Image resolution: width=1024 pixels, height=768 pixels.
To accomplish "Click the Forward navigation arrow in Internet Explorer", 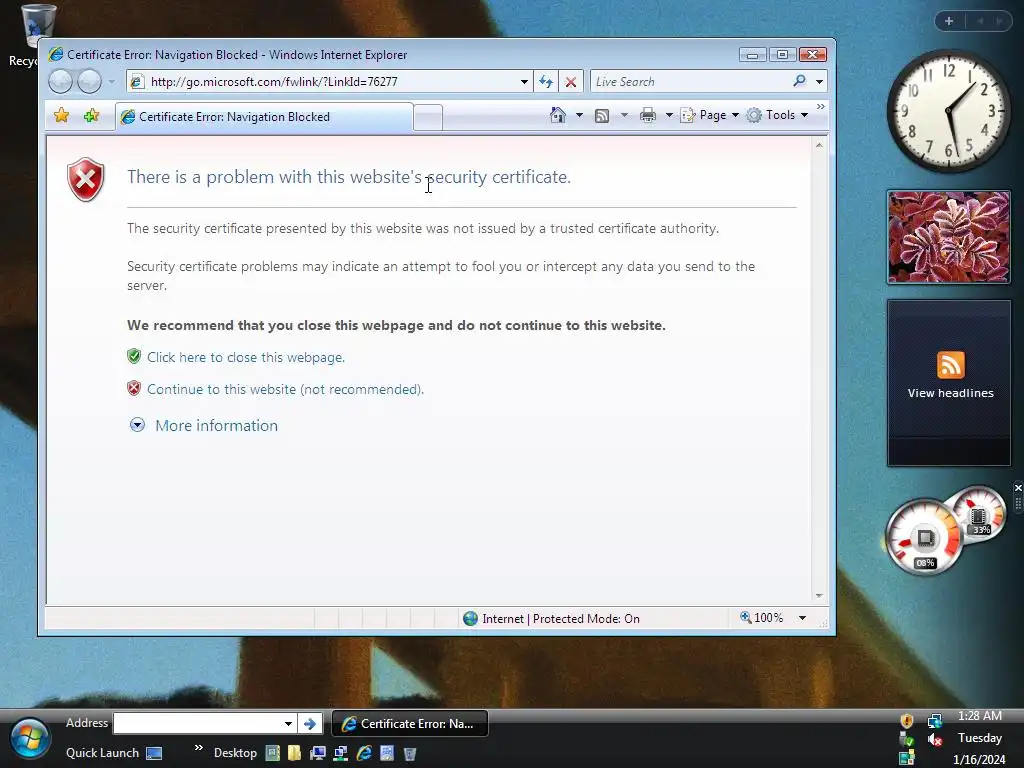I will click(x=89, y=82).
